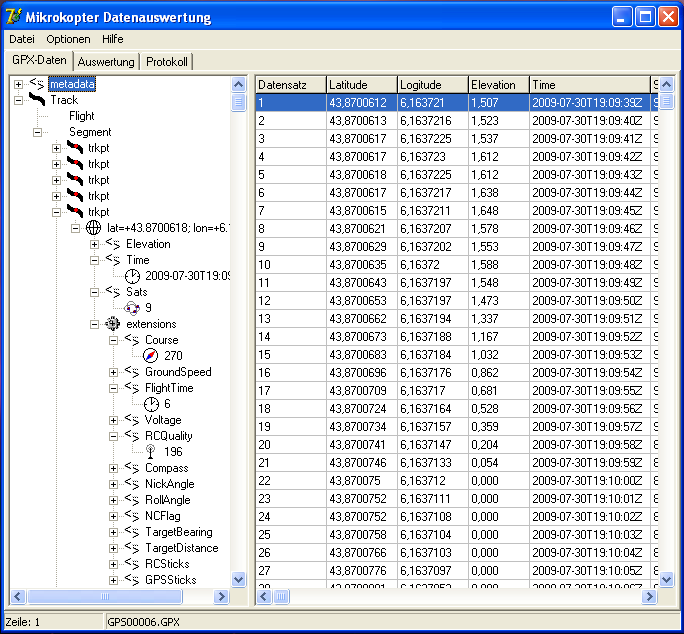This screenshot has width=684, height=634.
Task: Open the Datei menu
Action: tap(21, 39)
